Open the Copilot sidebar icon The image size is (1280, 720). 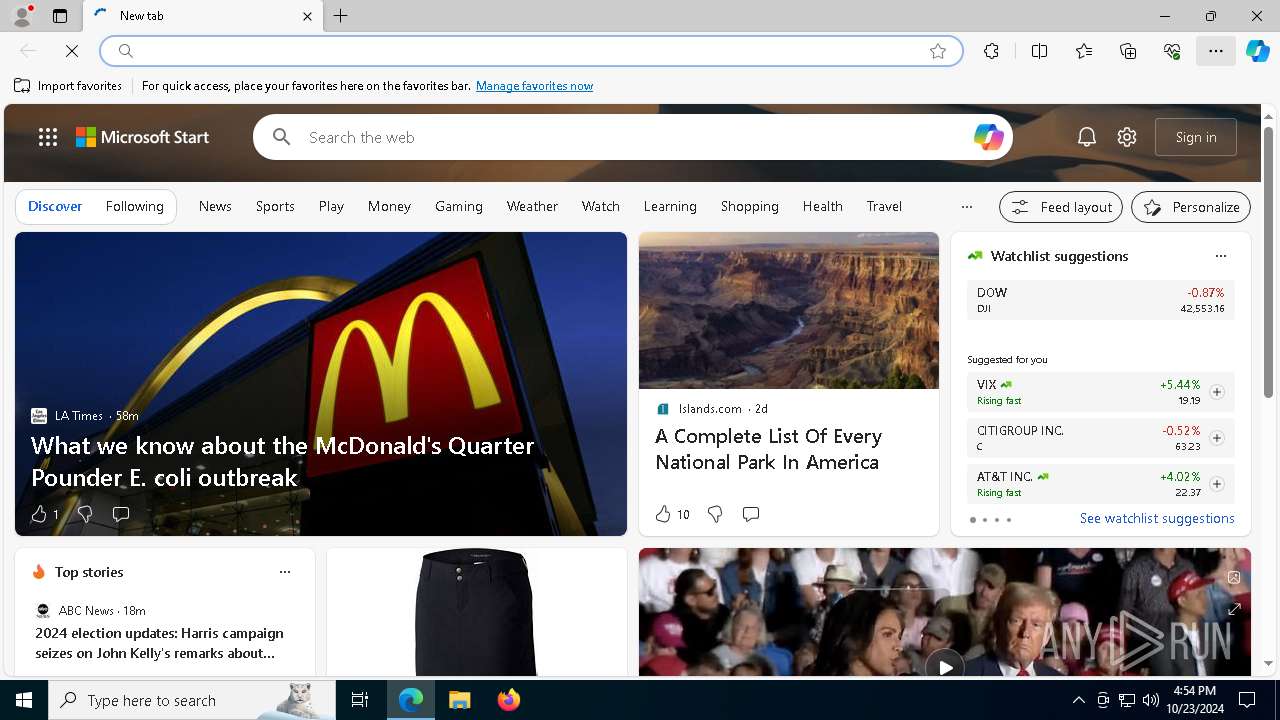pyautogui.click(x=1258, y=51)
